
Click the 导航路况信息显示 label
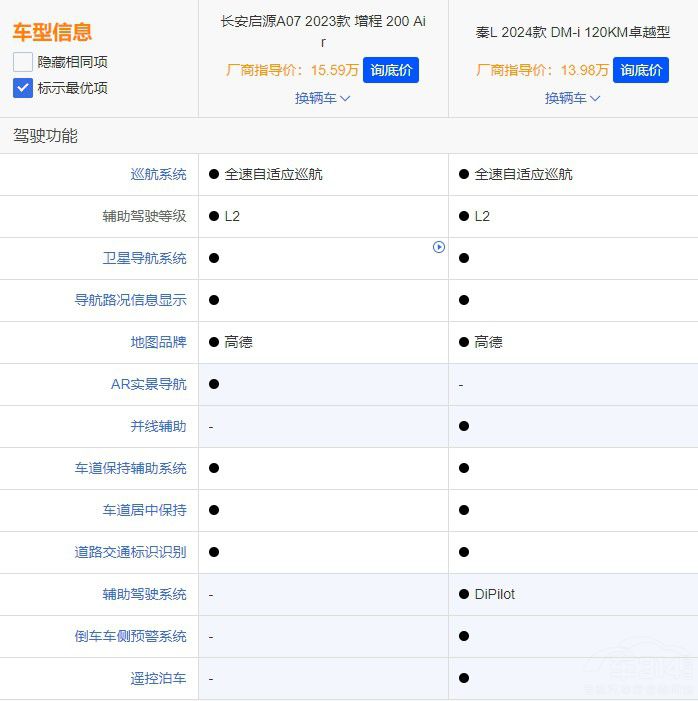(130, 300)
